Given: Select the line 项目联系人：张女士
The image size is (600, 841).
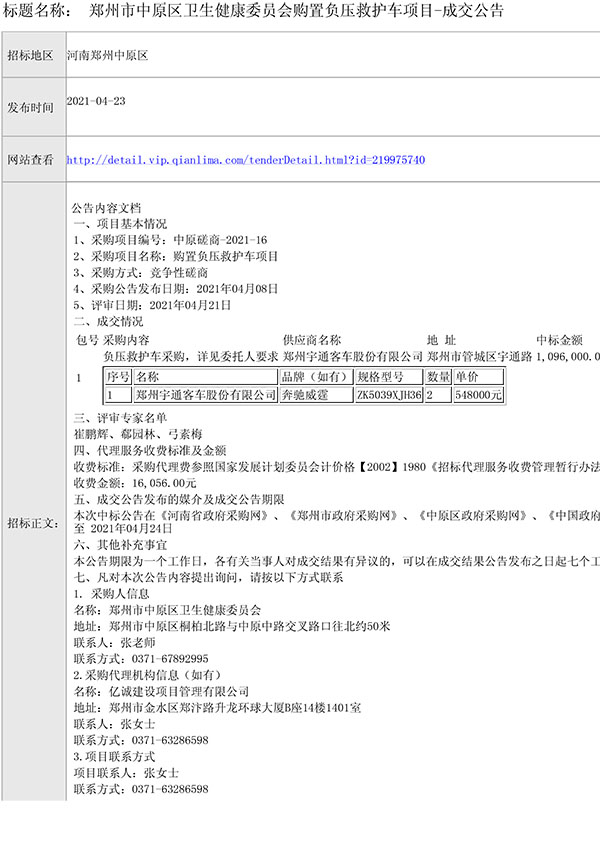Looking at the screenshot, I should click(x=126, y=773).
